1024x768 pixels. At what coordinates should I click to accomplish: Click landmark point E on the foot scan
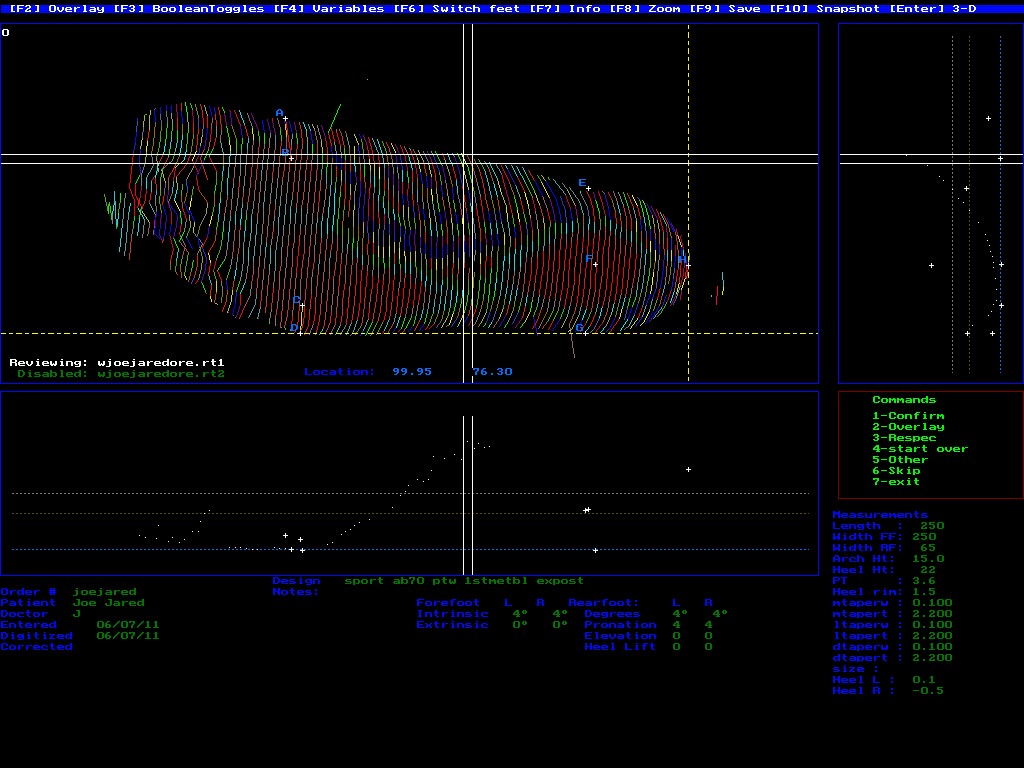click(588, 189)
